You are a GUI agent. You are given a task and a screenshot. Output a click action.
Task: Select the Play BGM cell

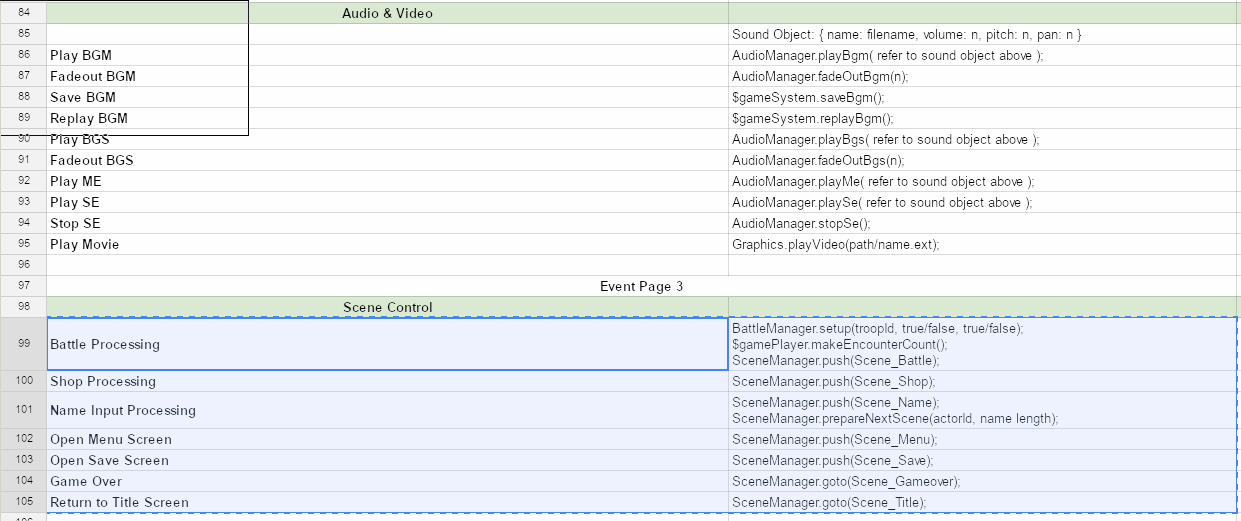click(x=387, y=55)
